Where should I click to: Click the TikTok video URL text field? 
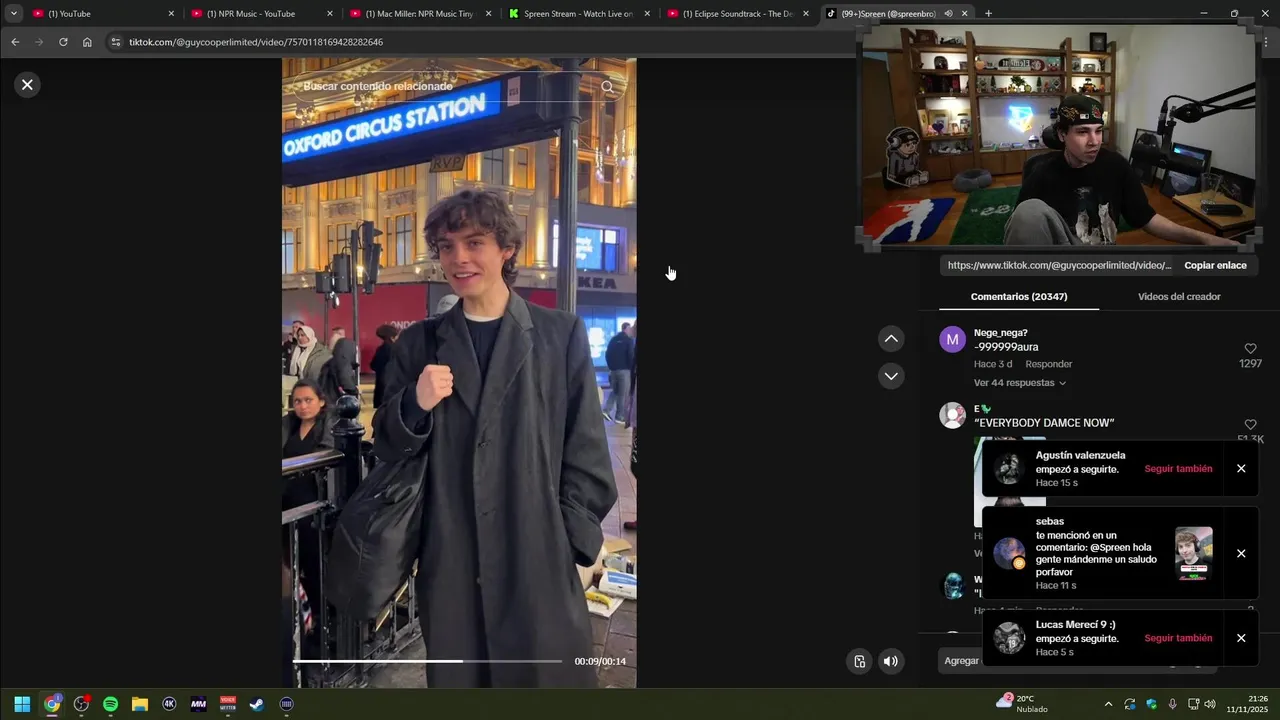tap(1059, 265)
